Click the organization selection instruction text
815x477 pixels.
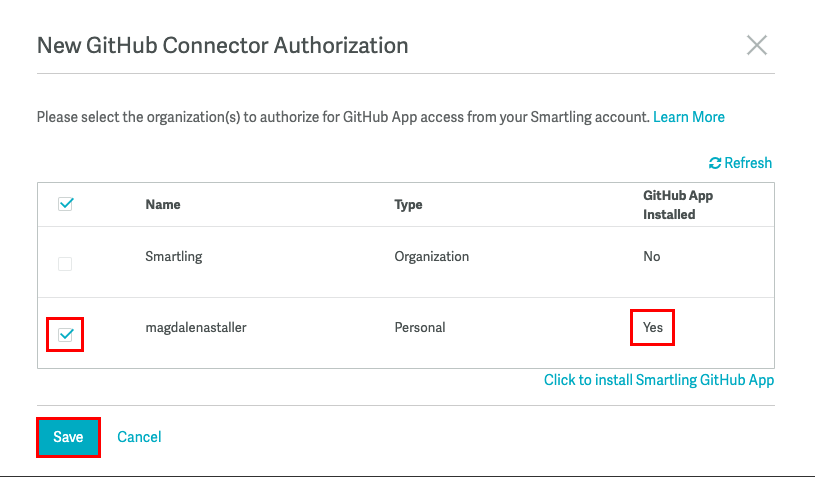click(342, 117)
